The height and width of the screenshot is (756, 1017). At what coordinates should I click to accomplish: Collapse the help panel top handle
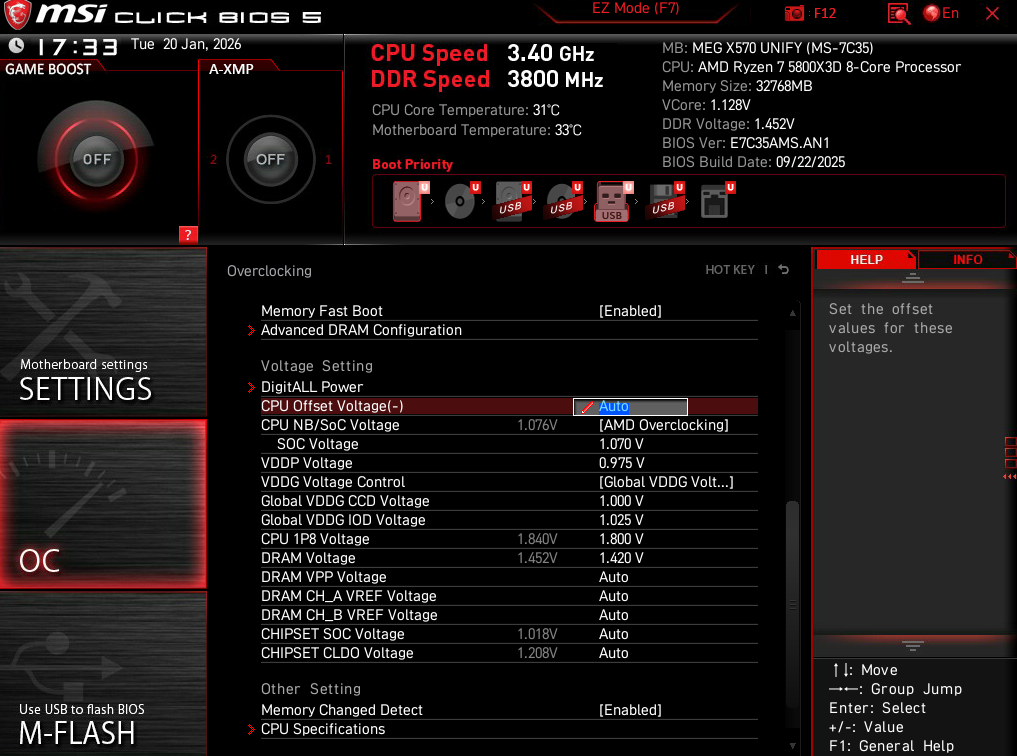coord(913,279)
